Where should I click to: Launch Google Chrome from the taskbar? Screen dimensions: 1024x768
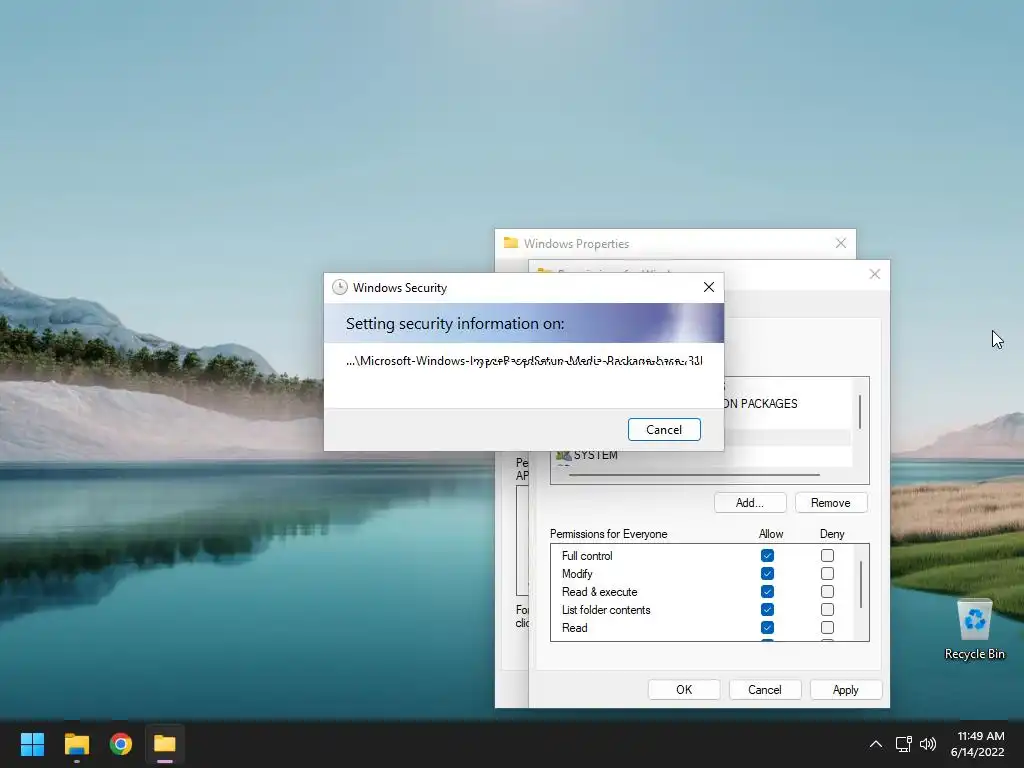120,744
